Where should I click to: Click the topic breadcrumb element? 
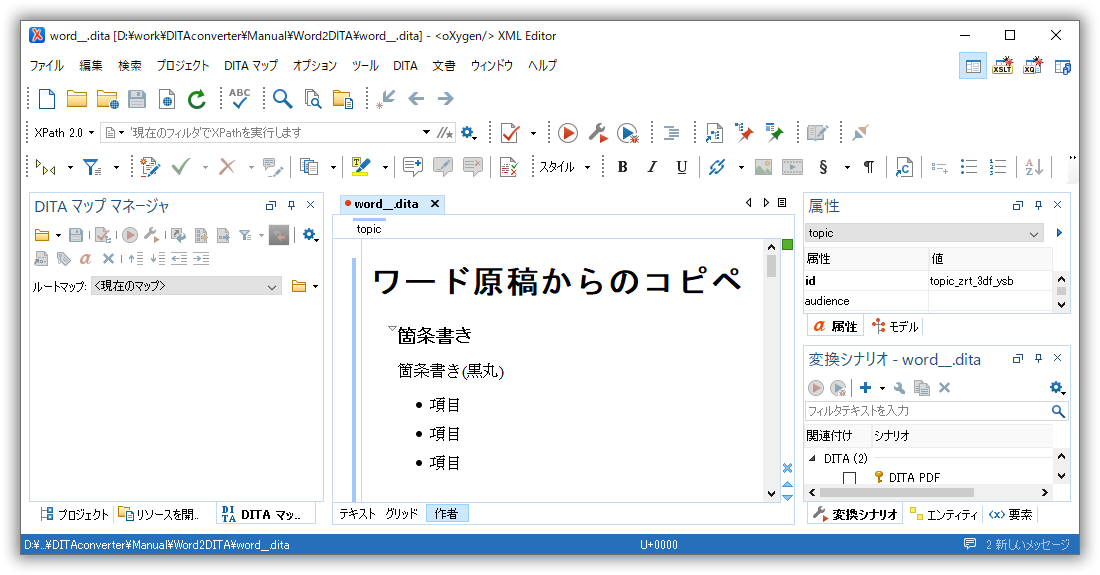[x=369, y=229]
